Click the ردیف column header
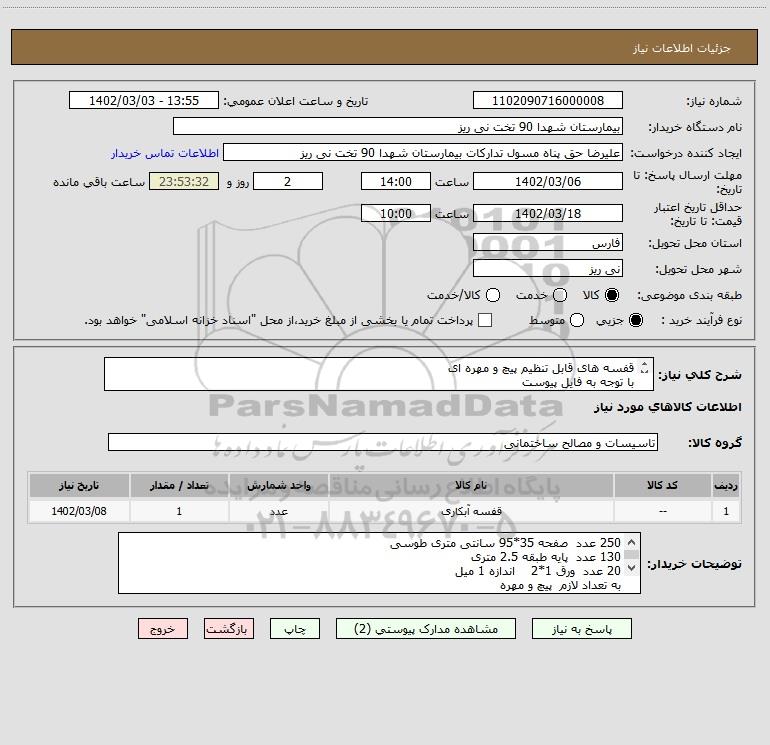The width and height of the screenshot is (770, 745). pyautogui.click(x=726, y=485)
